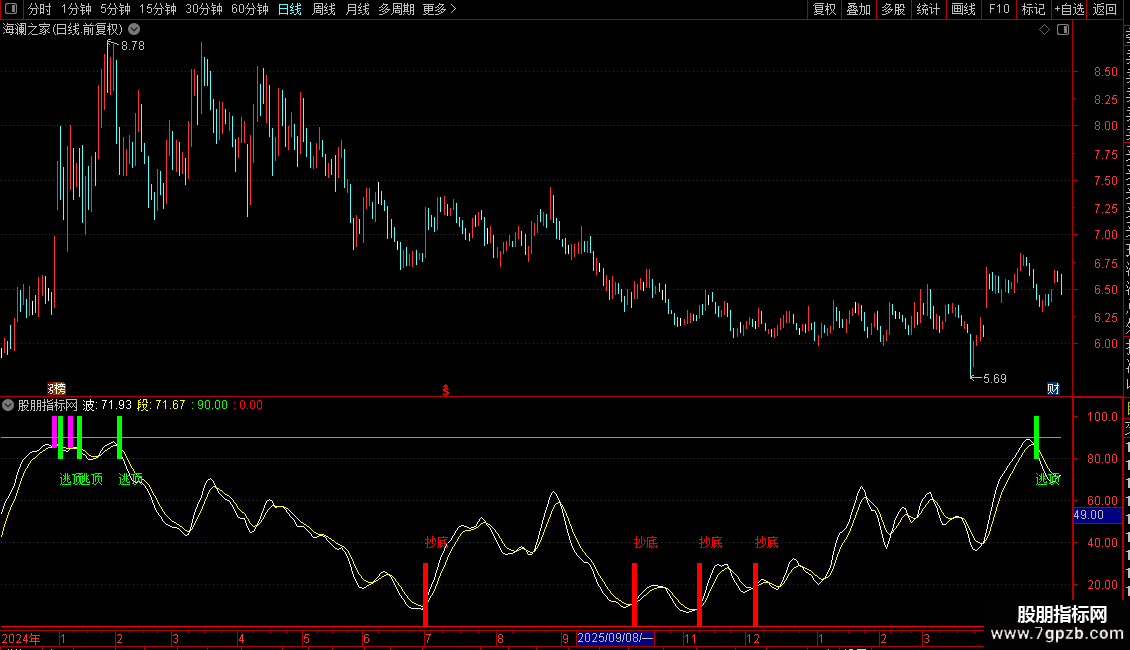Select the 60分钟 period tab
Viewport: 1130px width, 650px height.
249,9
